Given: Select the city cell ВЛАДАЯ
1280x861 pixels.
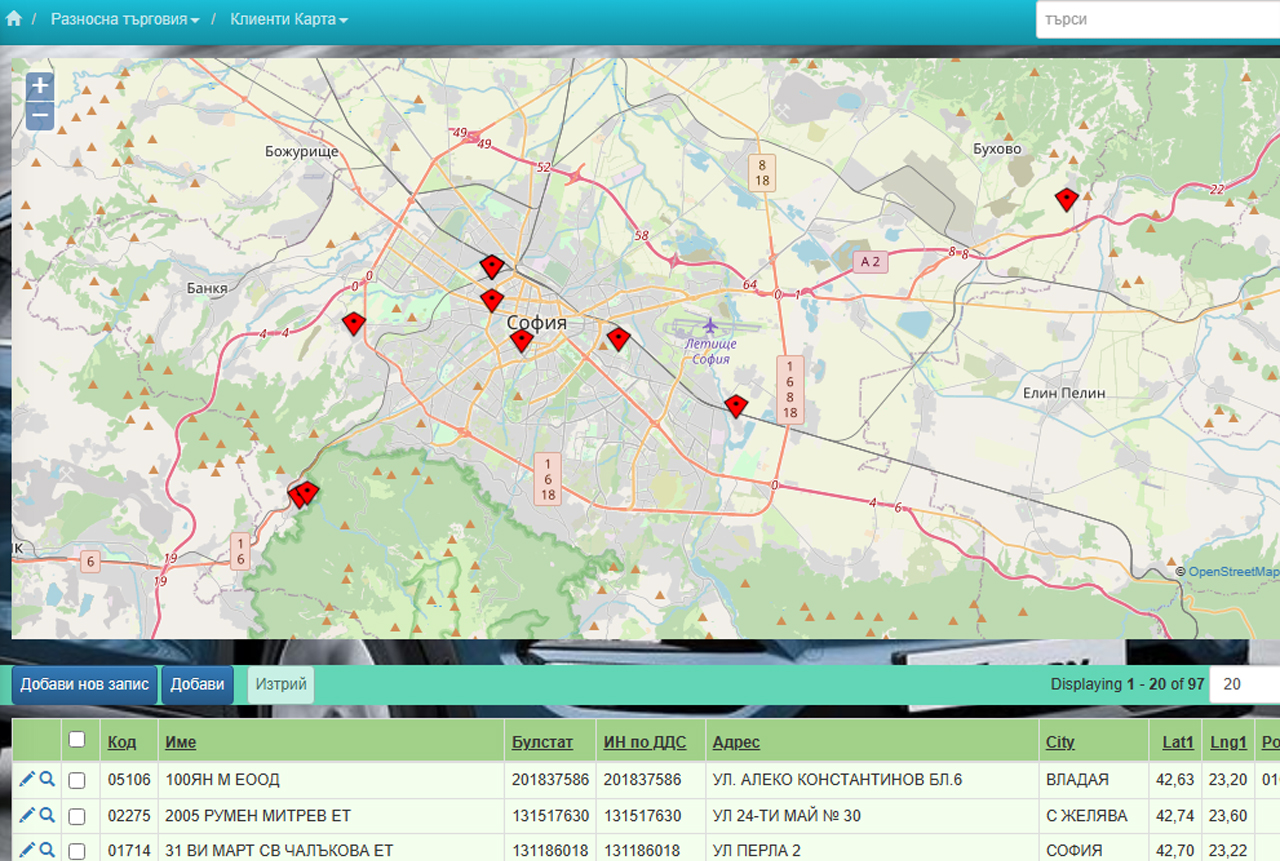Looking at the screenshot, I should coord(1094,779).
